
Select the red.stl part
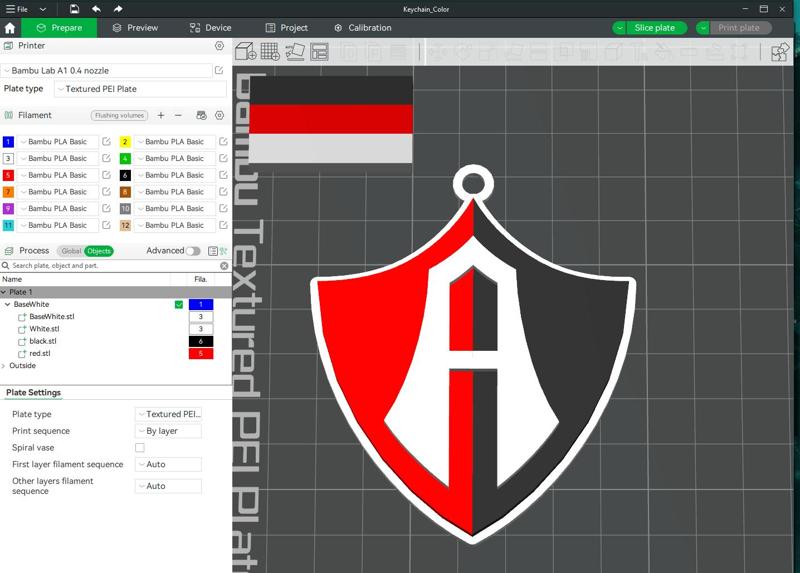[x=40, y=354]
